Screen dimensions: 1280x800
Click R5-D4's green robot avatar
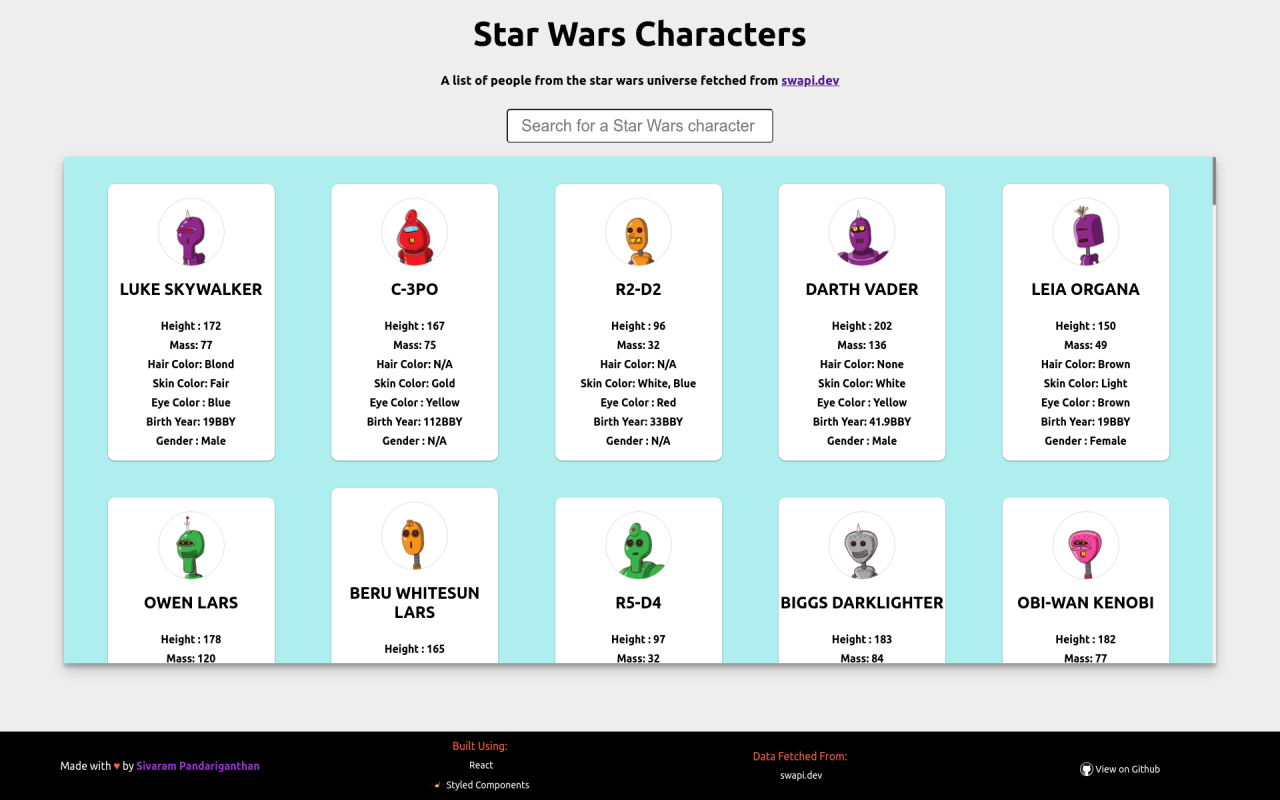638,545
